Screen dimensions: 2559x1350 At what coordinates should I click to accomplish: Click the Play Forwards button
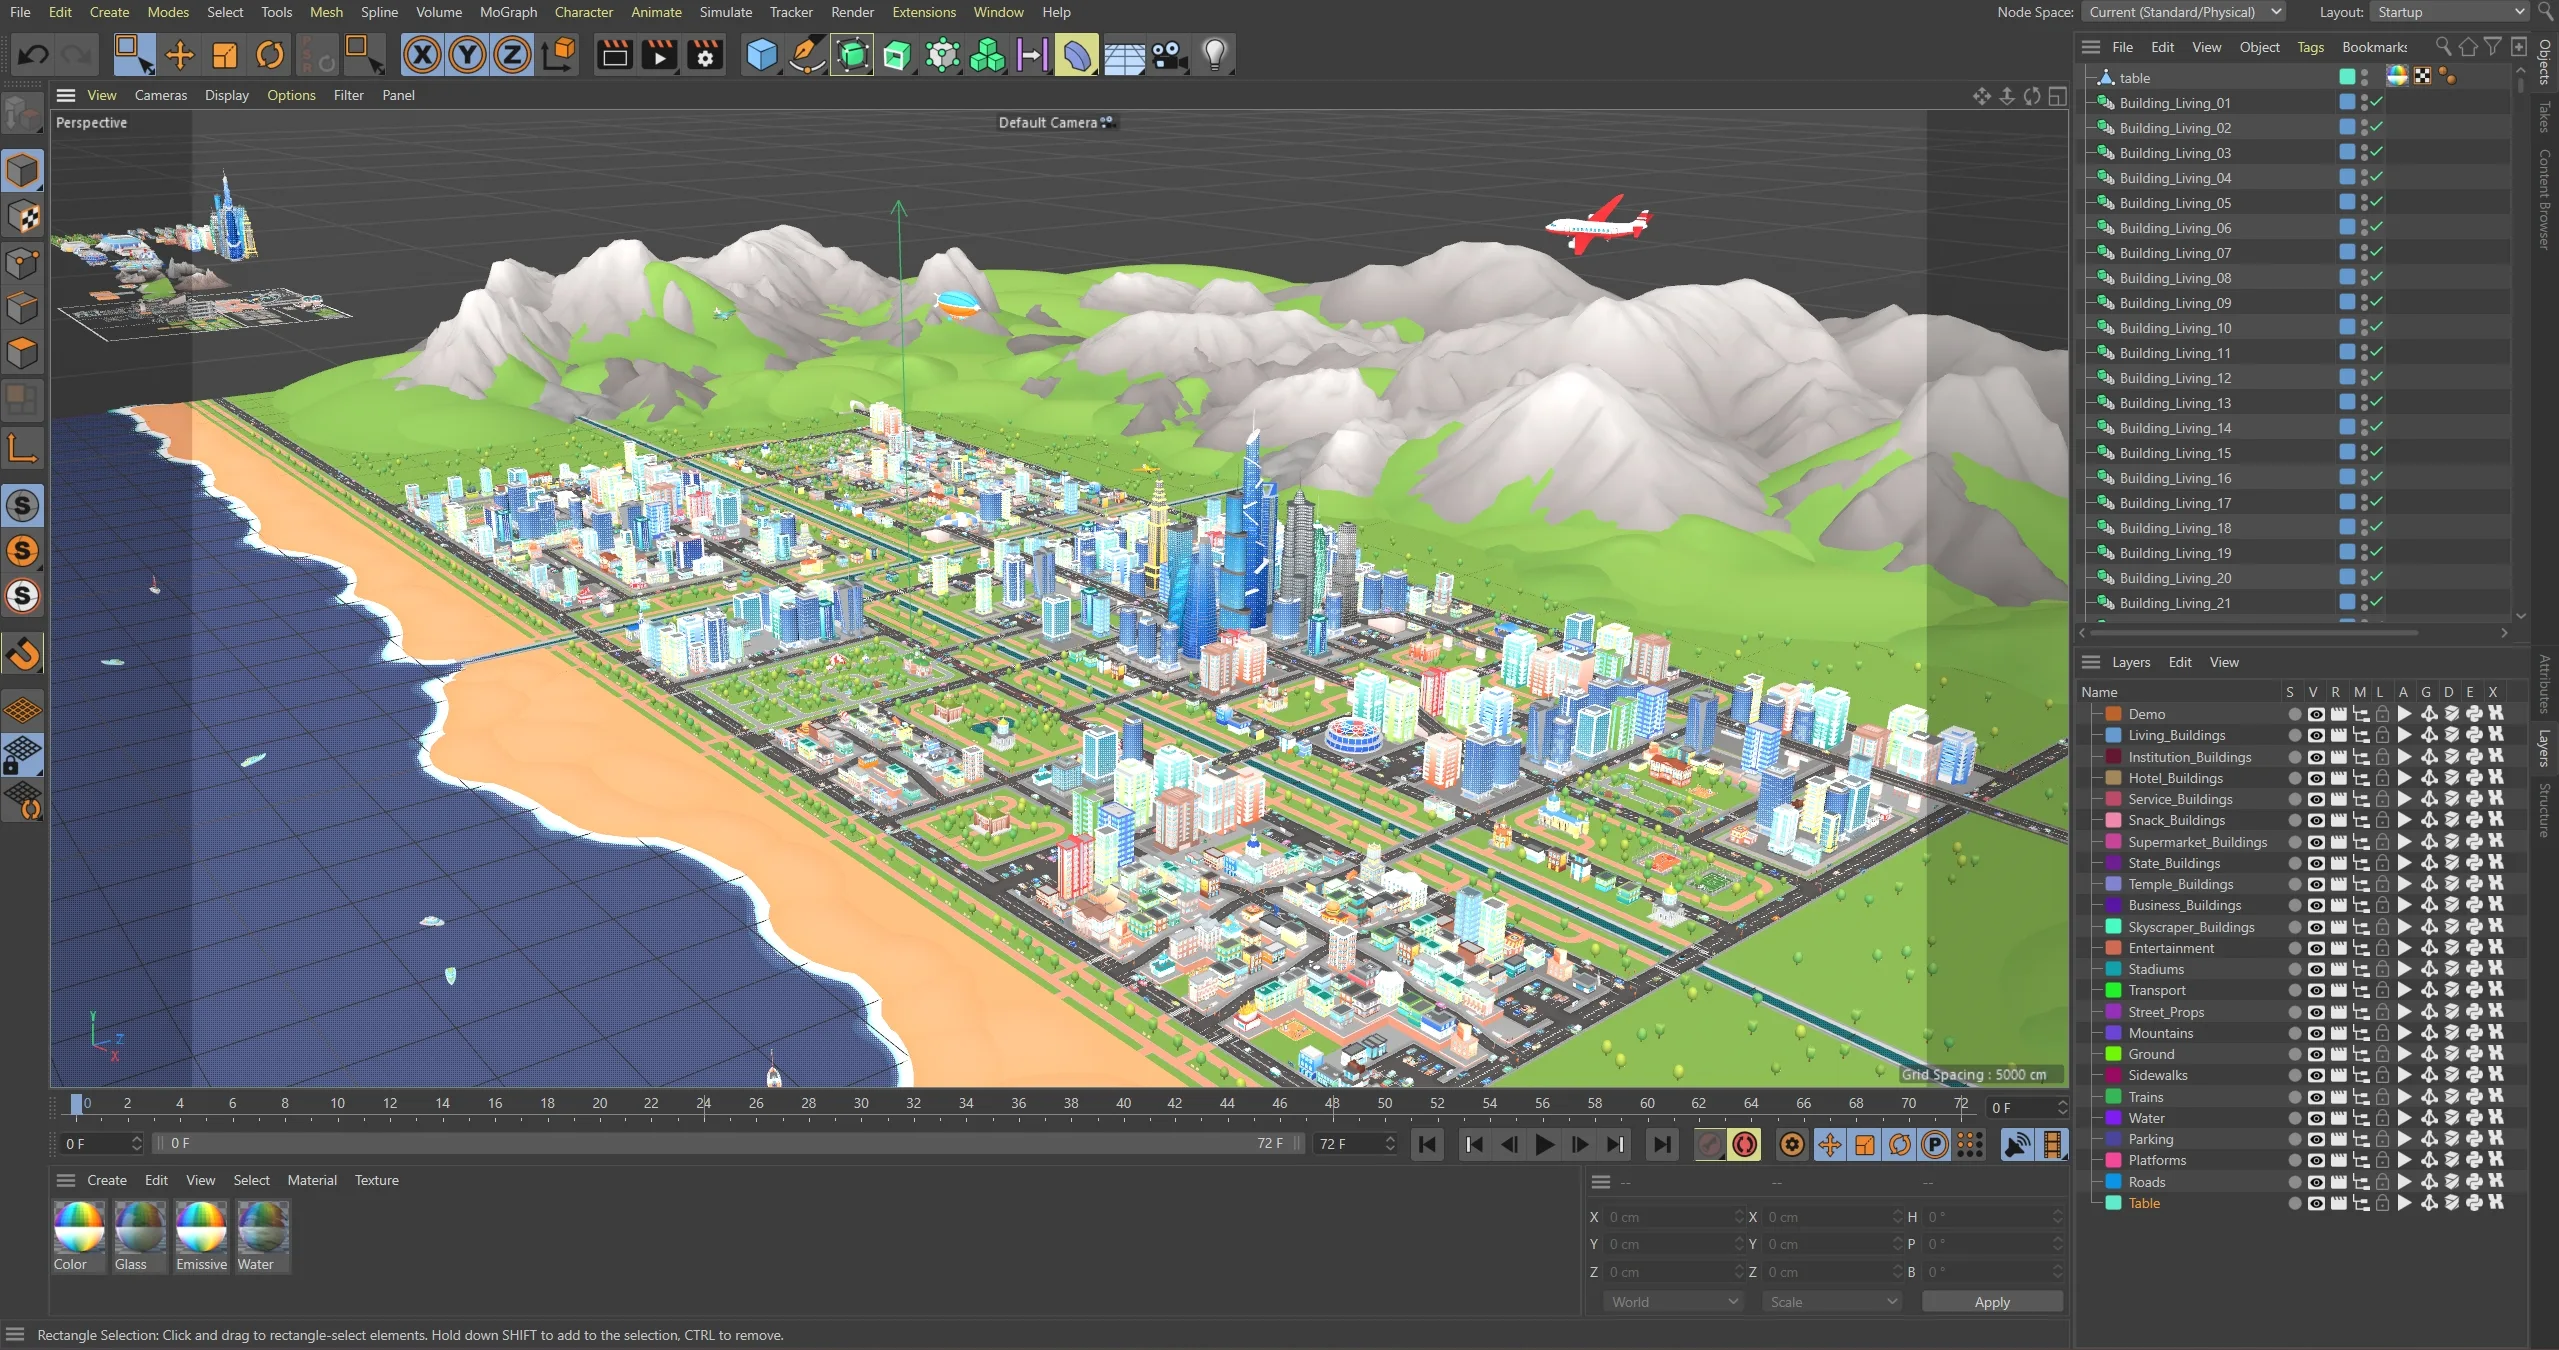[x=1544, y=1144]
